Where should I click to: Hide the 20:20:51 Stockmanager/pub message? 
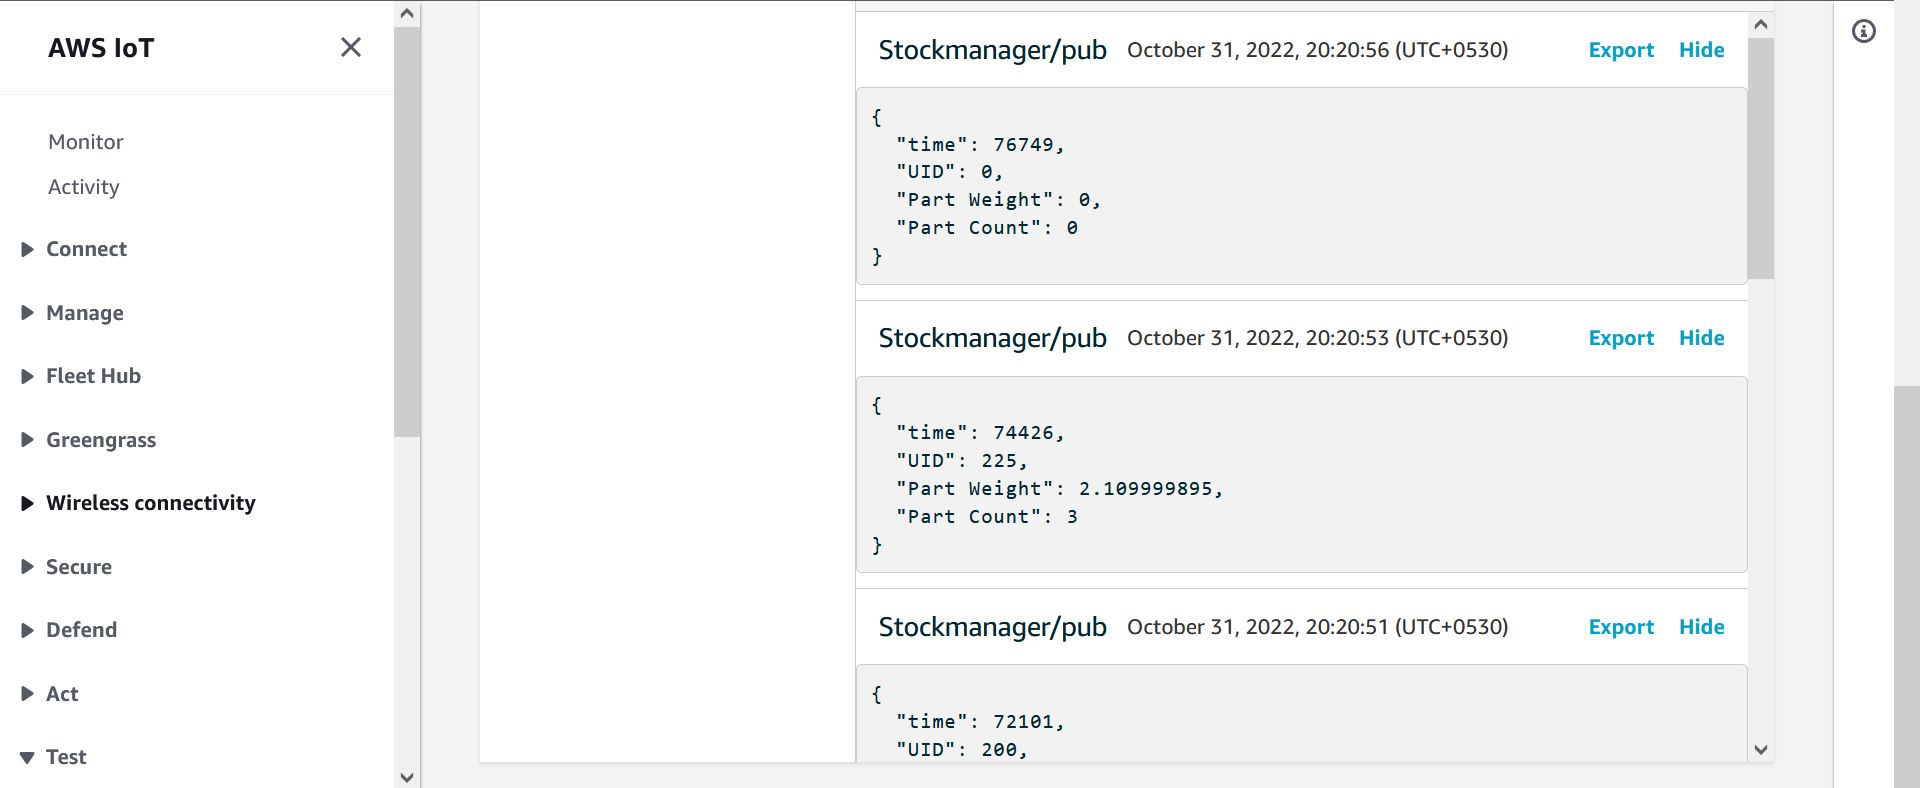[x=1701, y=627]
